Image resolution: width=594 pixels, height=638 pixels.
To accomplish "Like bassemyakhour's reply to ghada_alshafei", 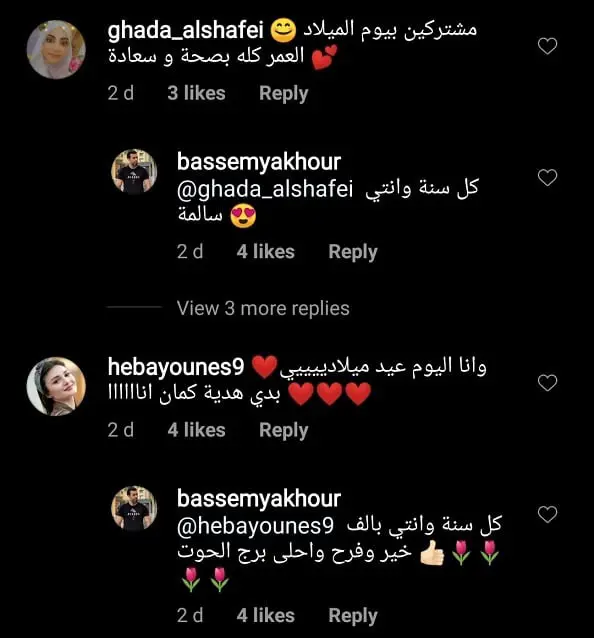I will click(547, 178).
